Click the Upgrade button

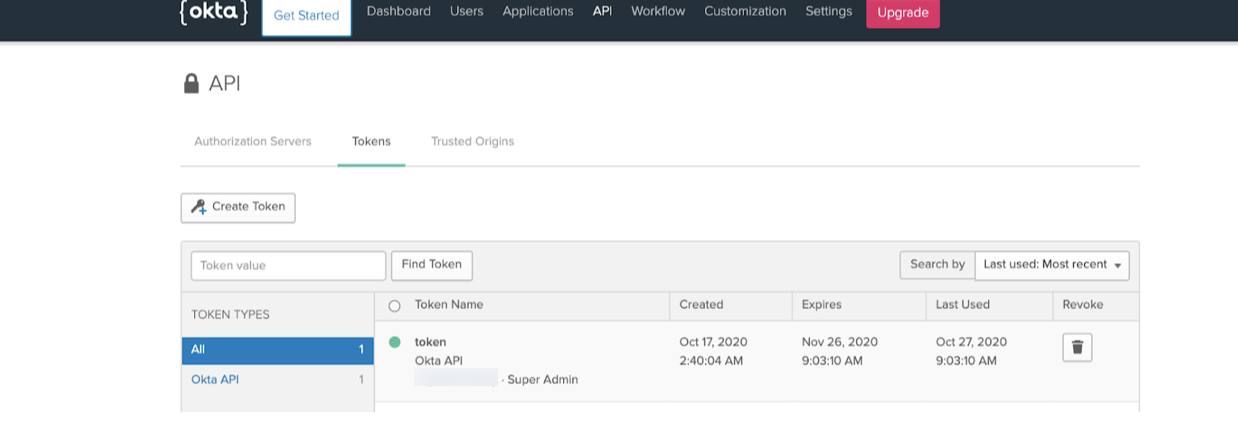pos(903,13)
